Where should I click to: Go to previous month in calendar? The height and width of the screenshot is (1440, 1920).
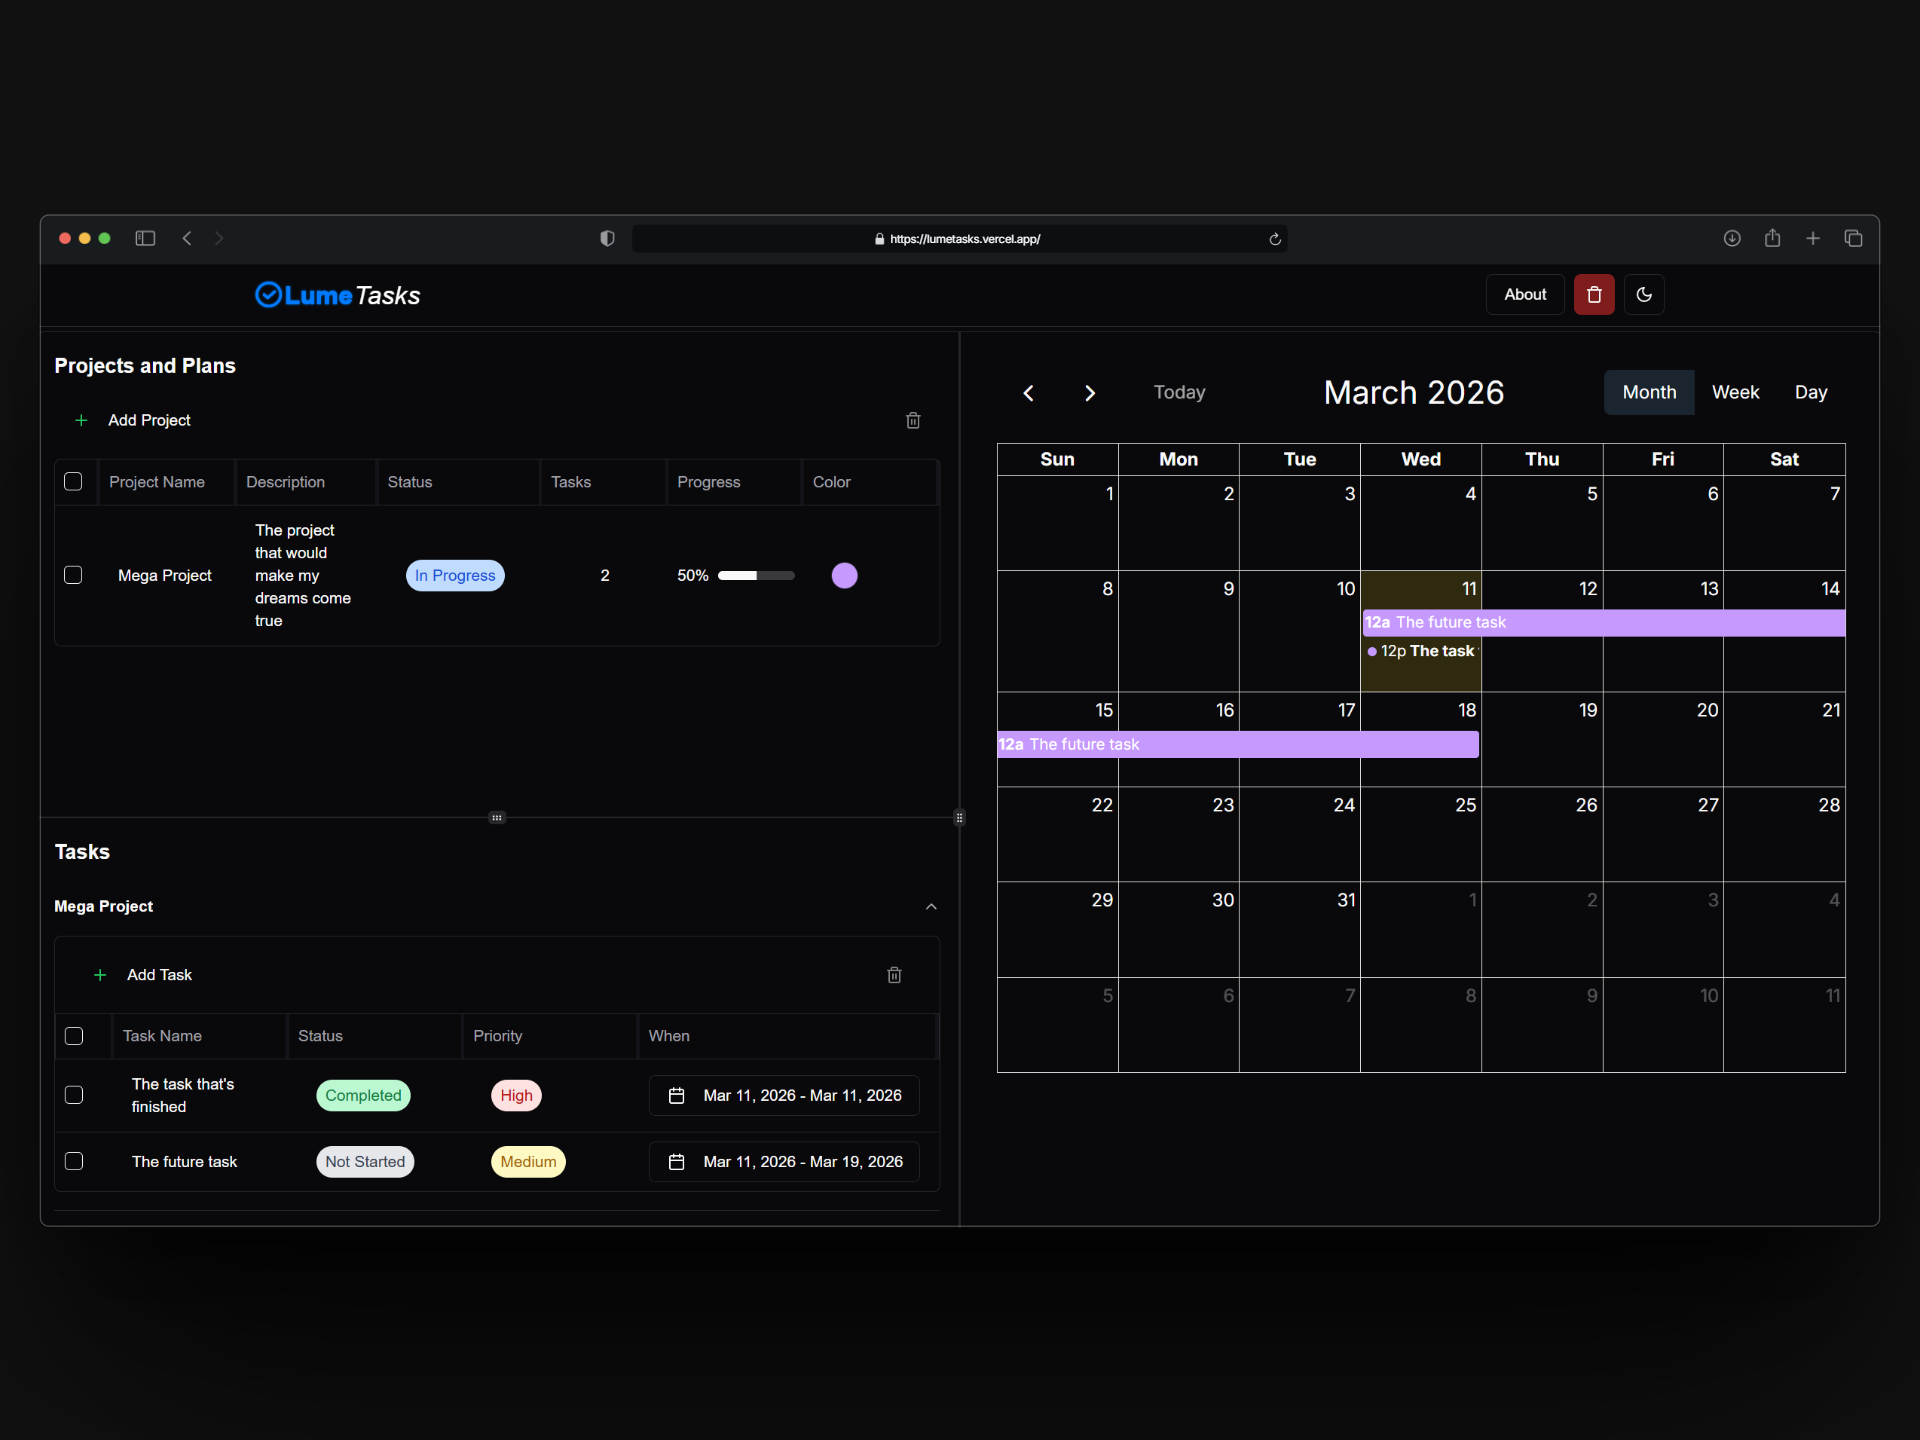click(1028, 393)
